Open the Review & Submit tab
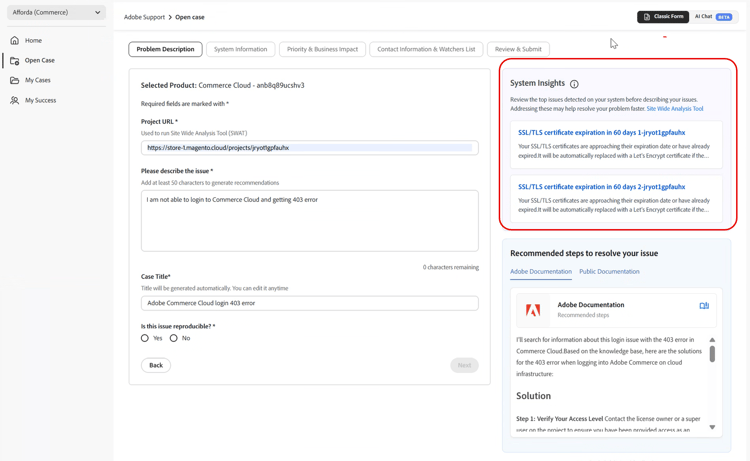750x461 pixels. click(518, 49)
